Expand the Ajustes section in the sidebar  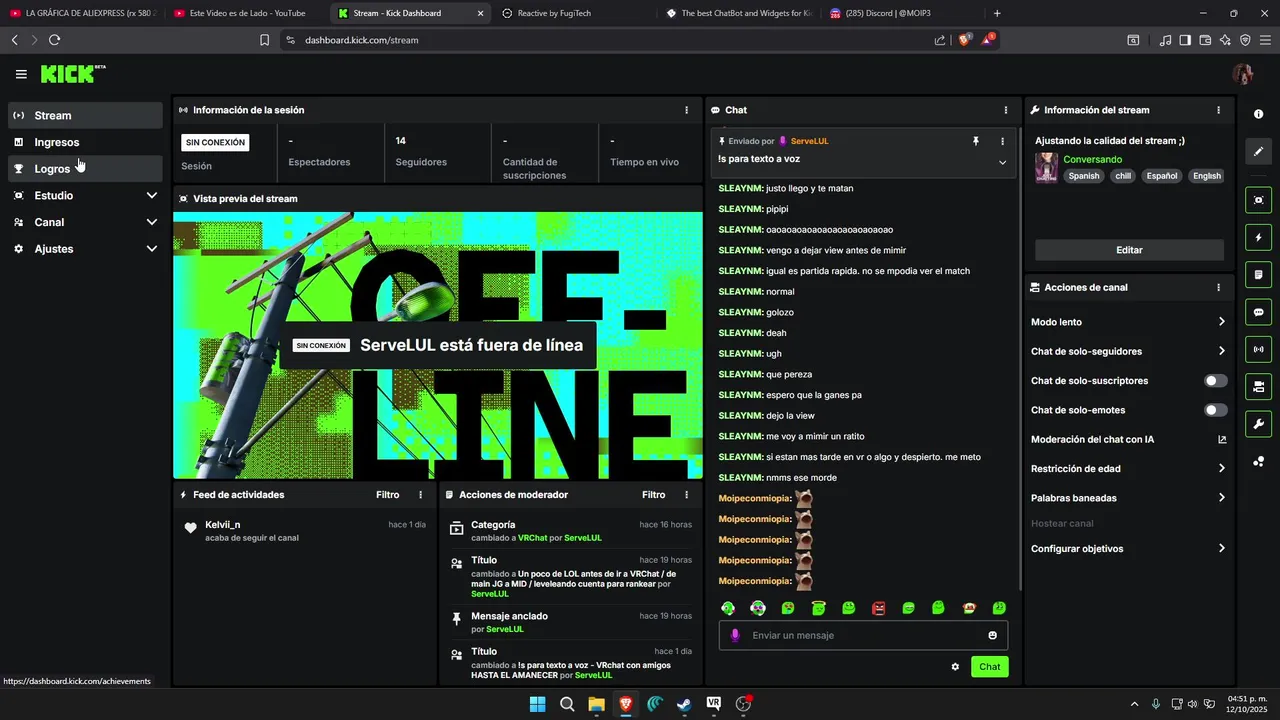coord(85,248)
